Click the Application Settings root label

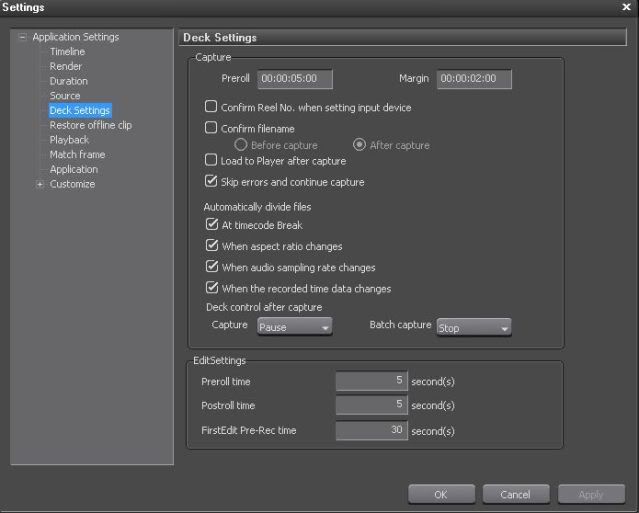click(76, 37)
